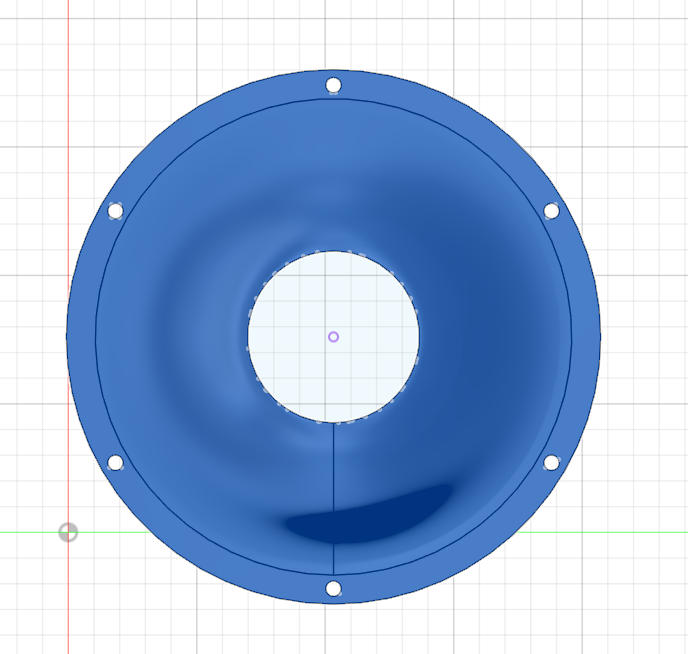The image size is (688, 654).
Task: Select the upper-left mounting hole
Action: pos(115,211)
